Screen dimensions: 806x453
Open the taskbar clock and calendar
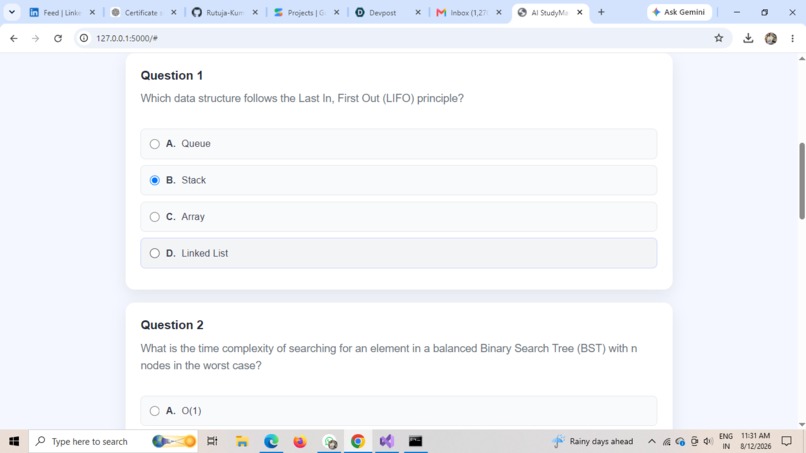coord(755,441)
